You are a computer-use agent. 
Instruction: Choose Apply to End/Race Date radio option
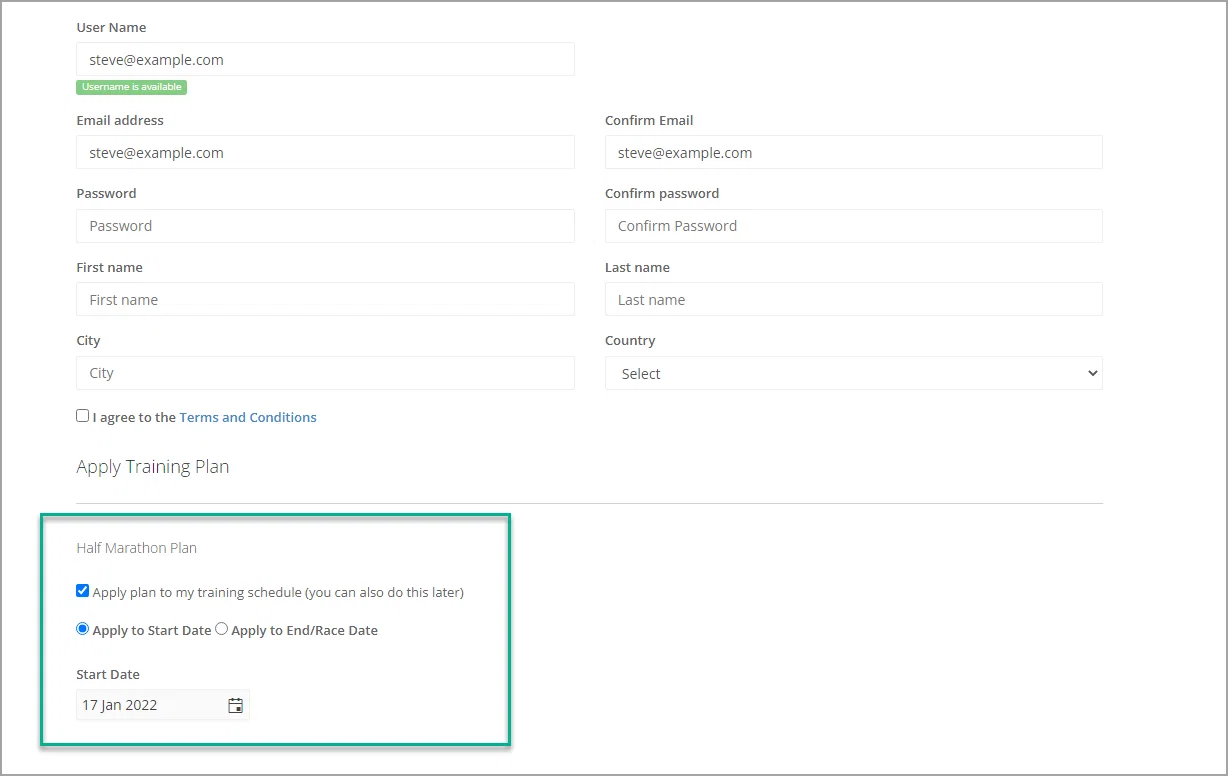(x=222, y=629)
